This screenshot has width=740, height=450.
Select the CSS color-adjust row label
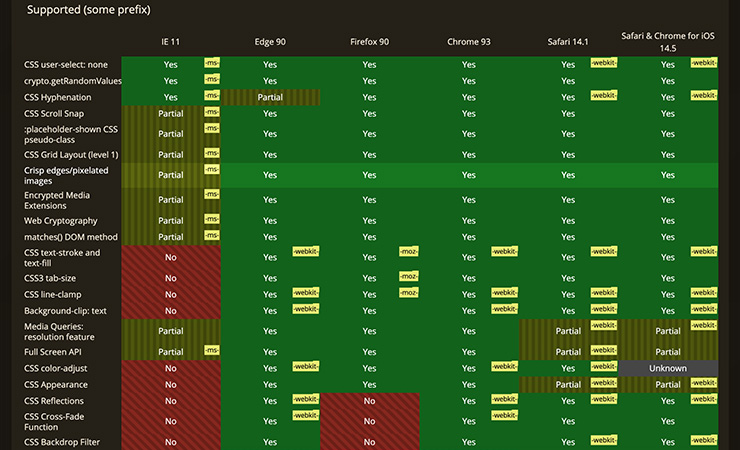tap(55, 368)
